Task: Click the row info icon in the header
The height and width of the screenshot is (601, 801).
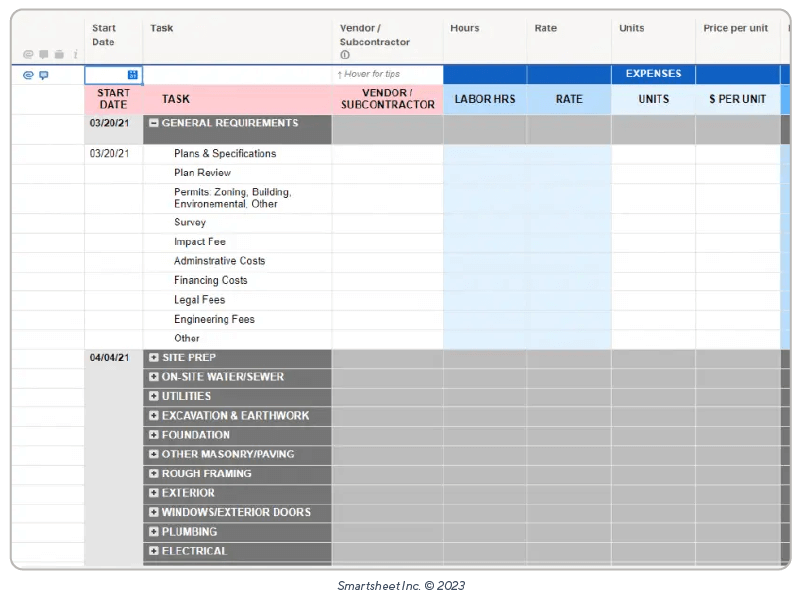Action: (x=74, y=53)
